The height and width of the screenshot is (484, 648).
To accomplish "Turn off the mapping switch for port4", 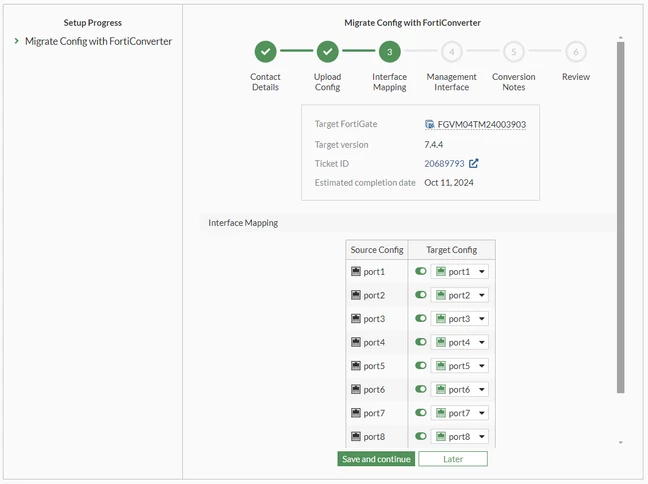I will (x=421, y=342).
